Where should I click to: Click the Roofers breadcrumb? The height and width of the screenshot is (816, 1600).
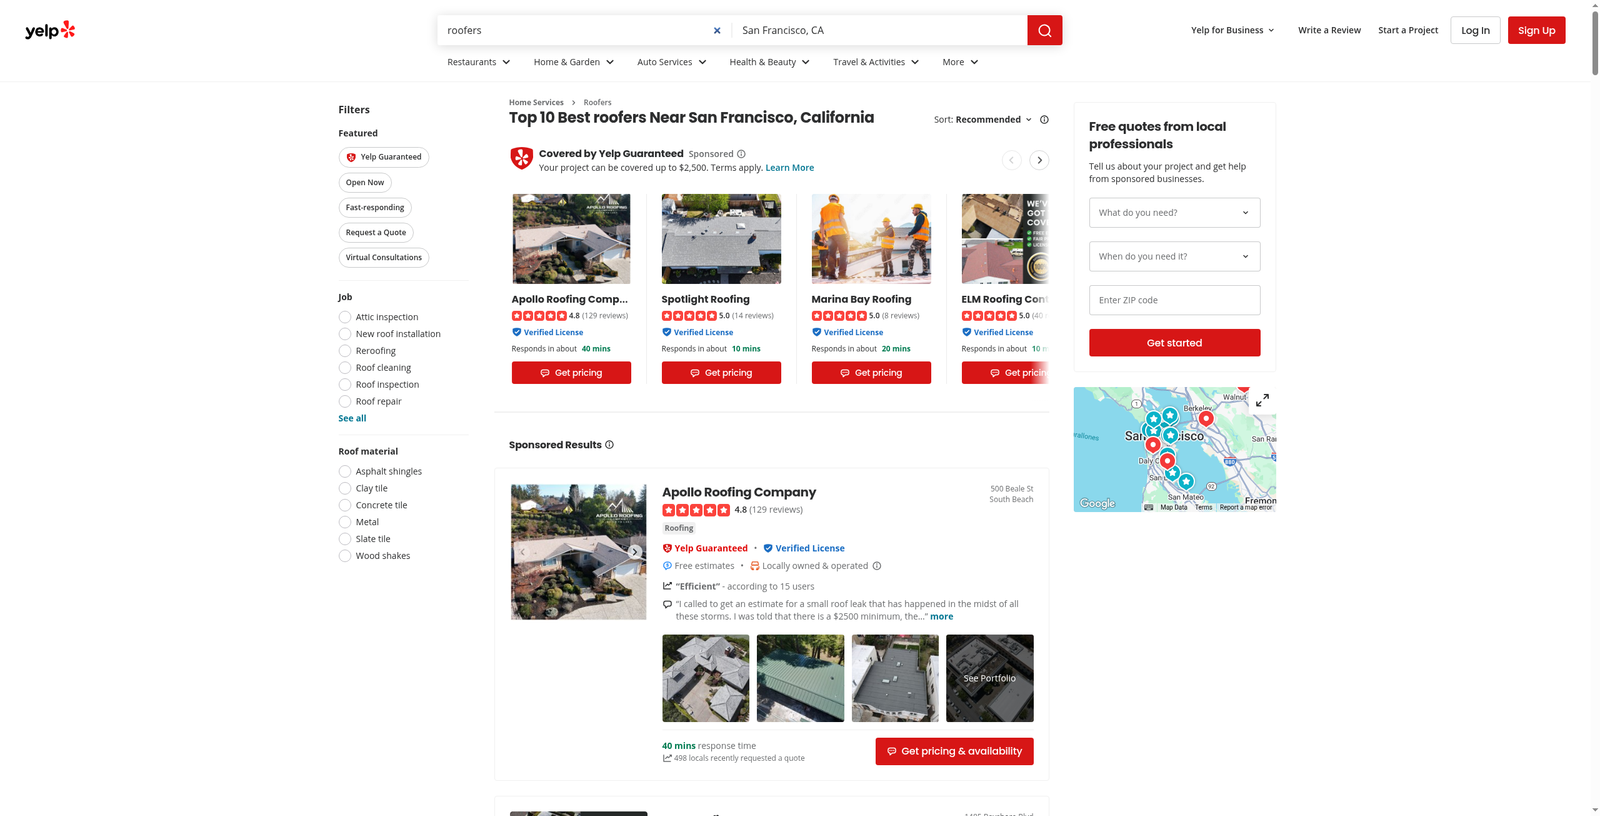point(597,102)
